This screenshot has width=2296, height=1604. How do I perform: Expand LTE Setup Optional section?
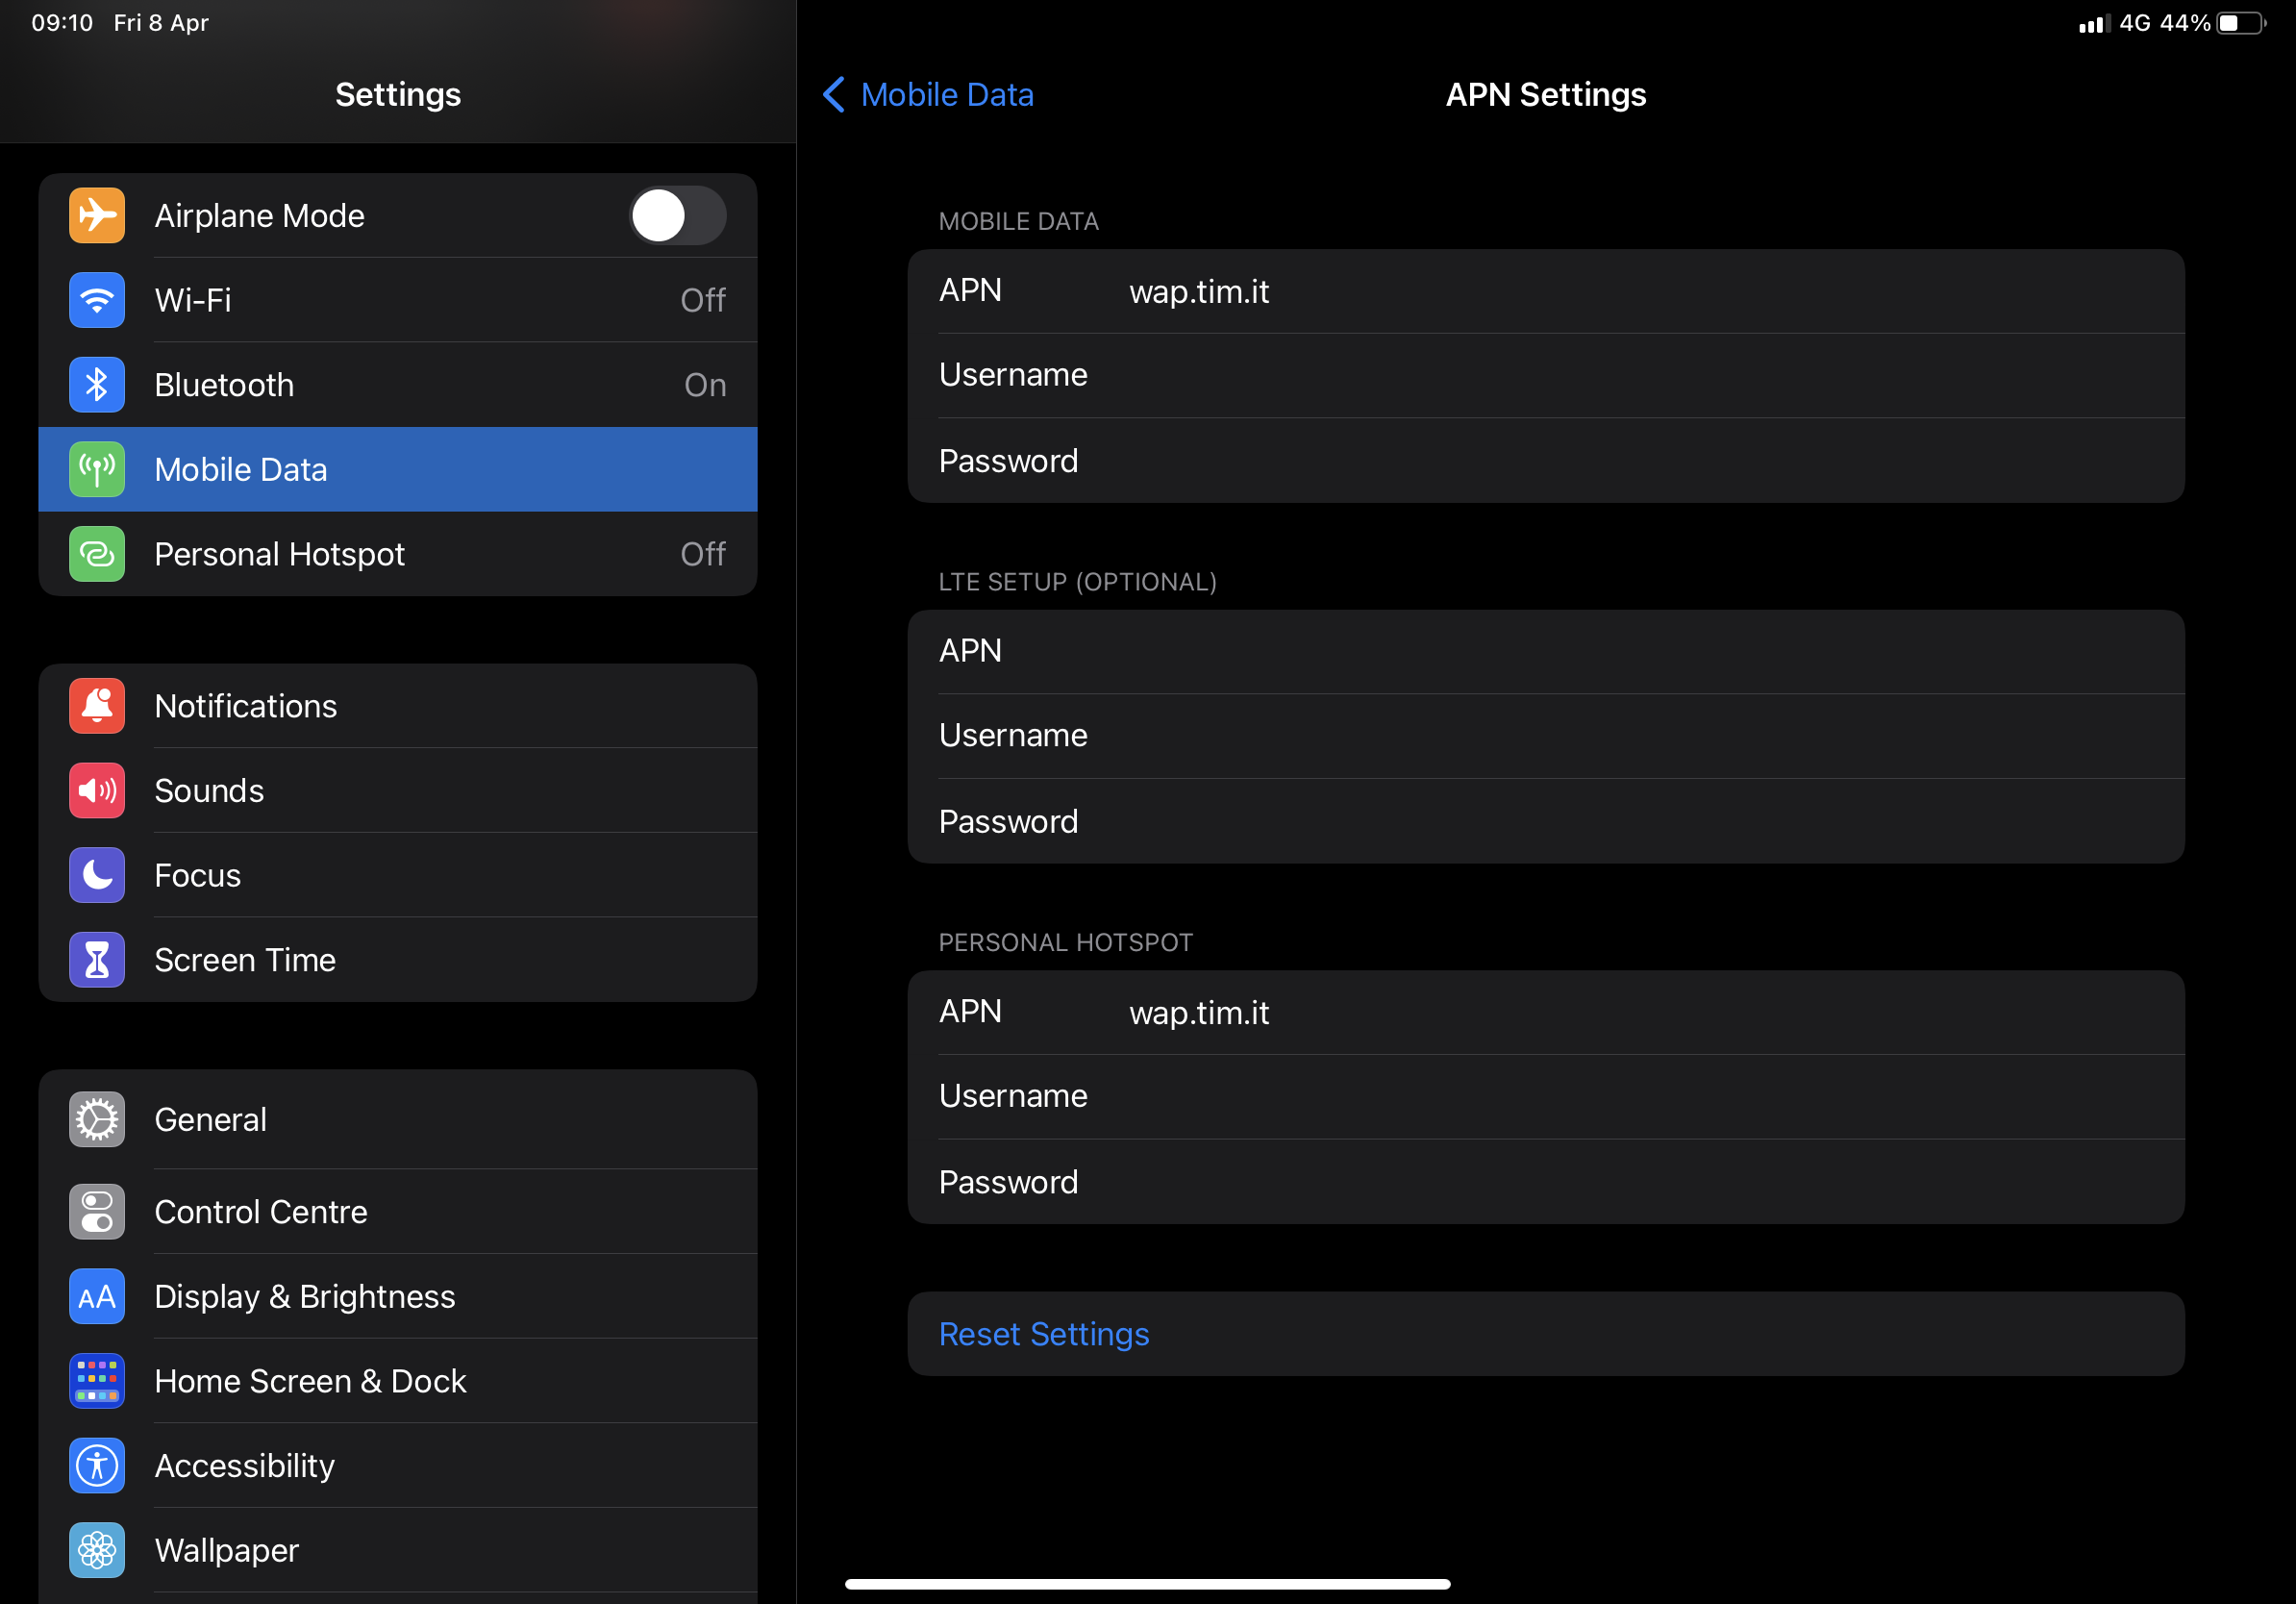coord(1077,580)
